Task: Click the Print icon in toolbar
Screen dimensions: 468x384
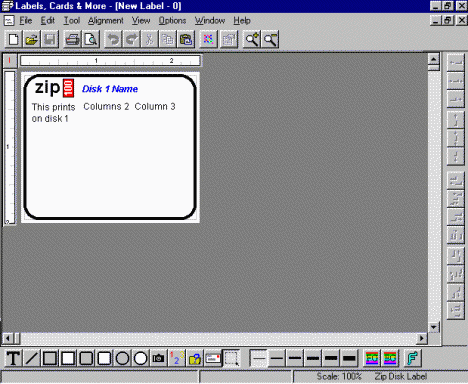Action: [x=72, y=40]
